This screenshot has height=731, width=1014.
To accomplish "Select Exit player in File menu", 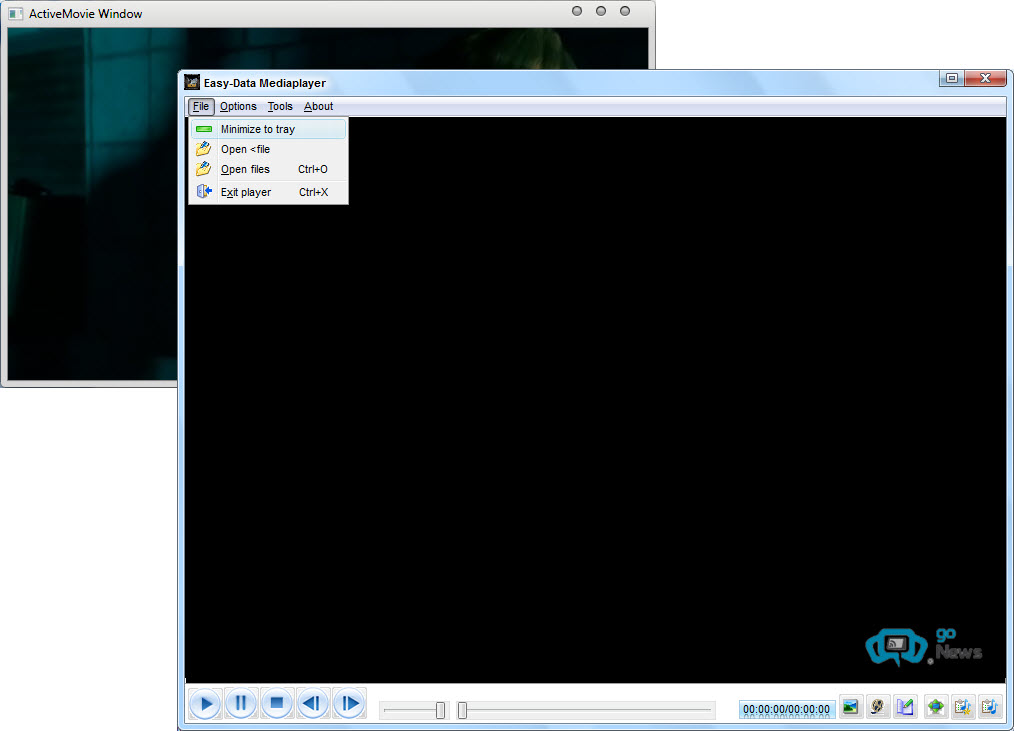I will tap(246, 192).
